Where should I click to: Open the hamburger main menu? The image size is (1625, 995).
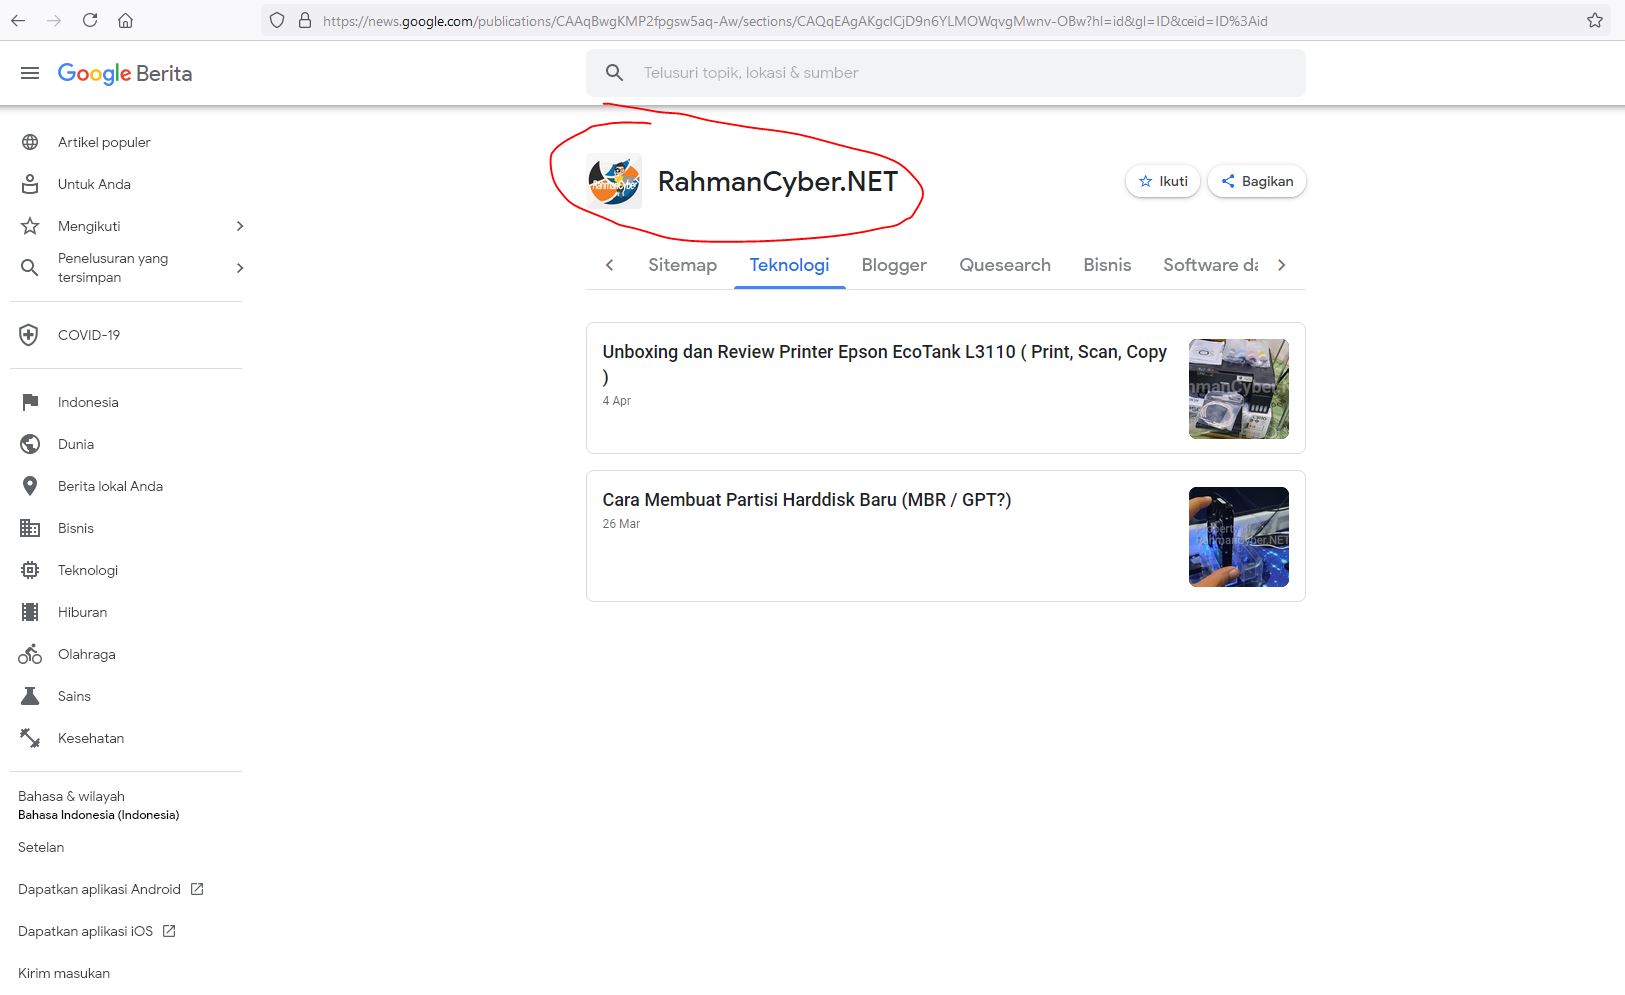pyautogui.click(x=30, y=73)
